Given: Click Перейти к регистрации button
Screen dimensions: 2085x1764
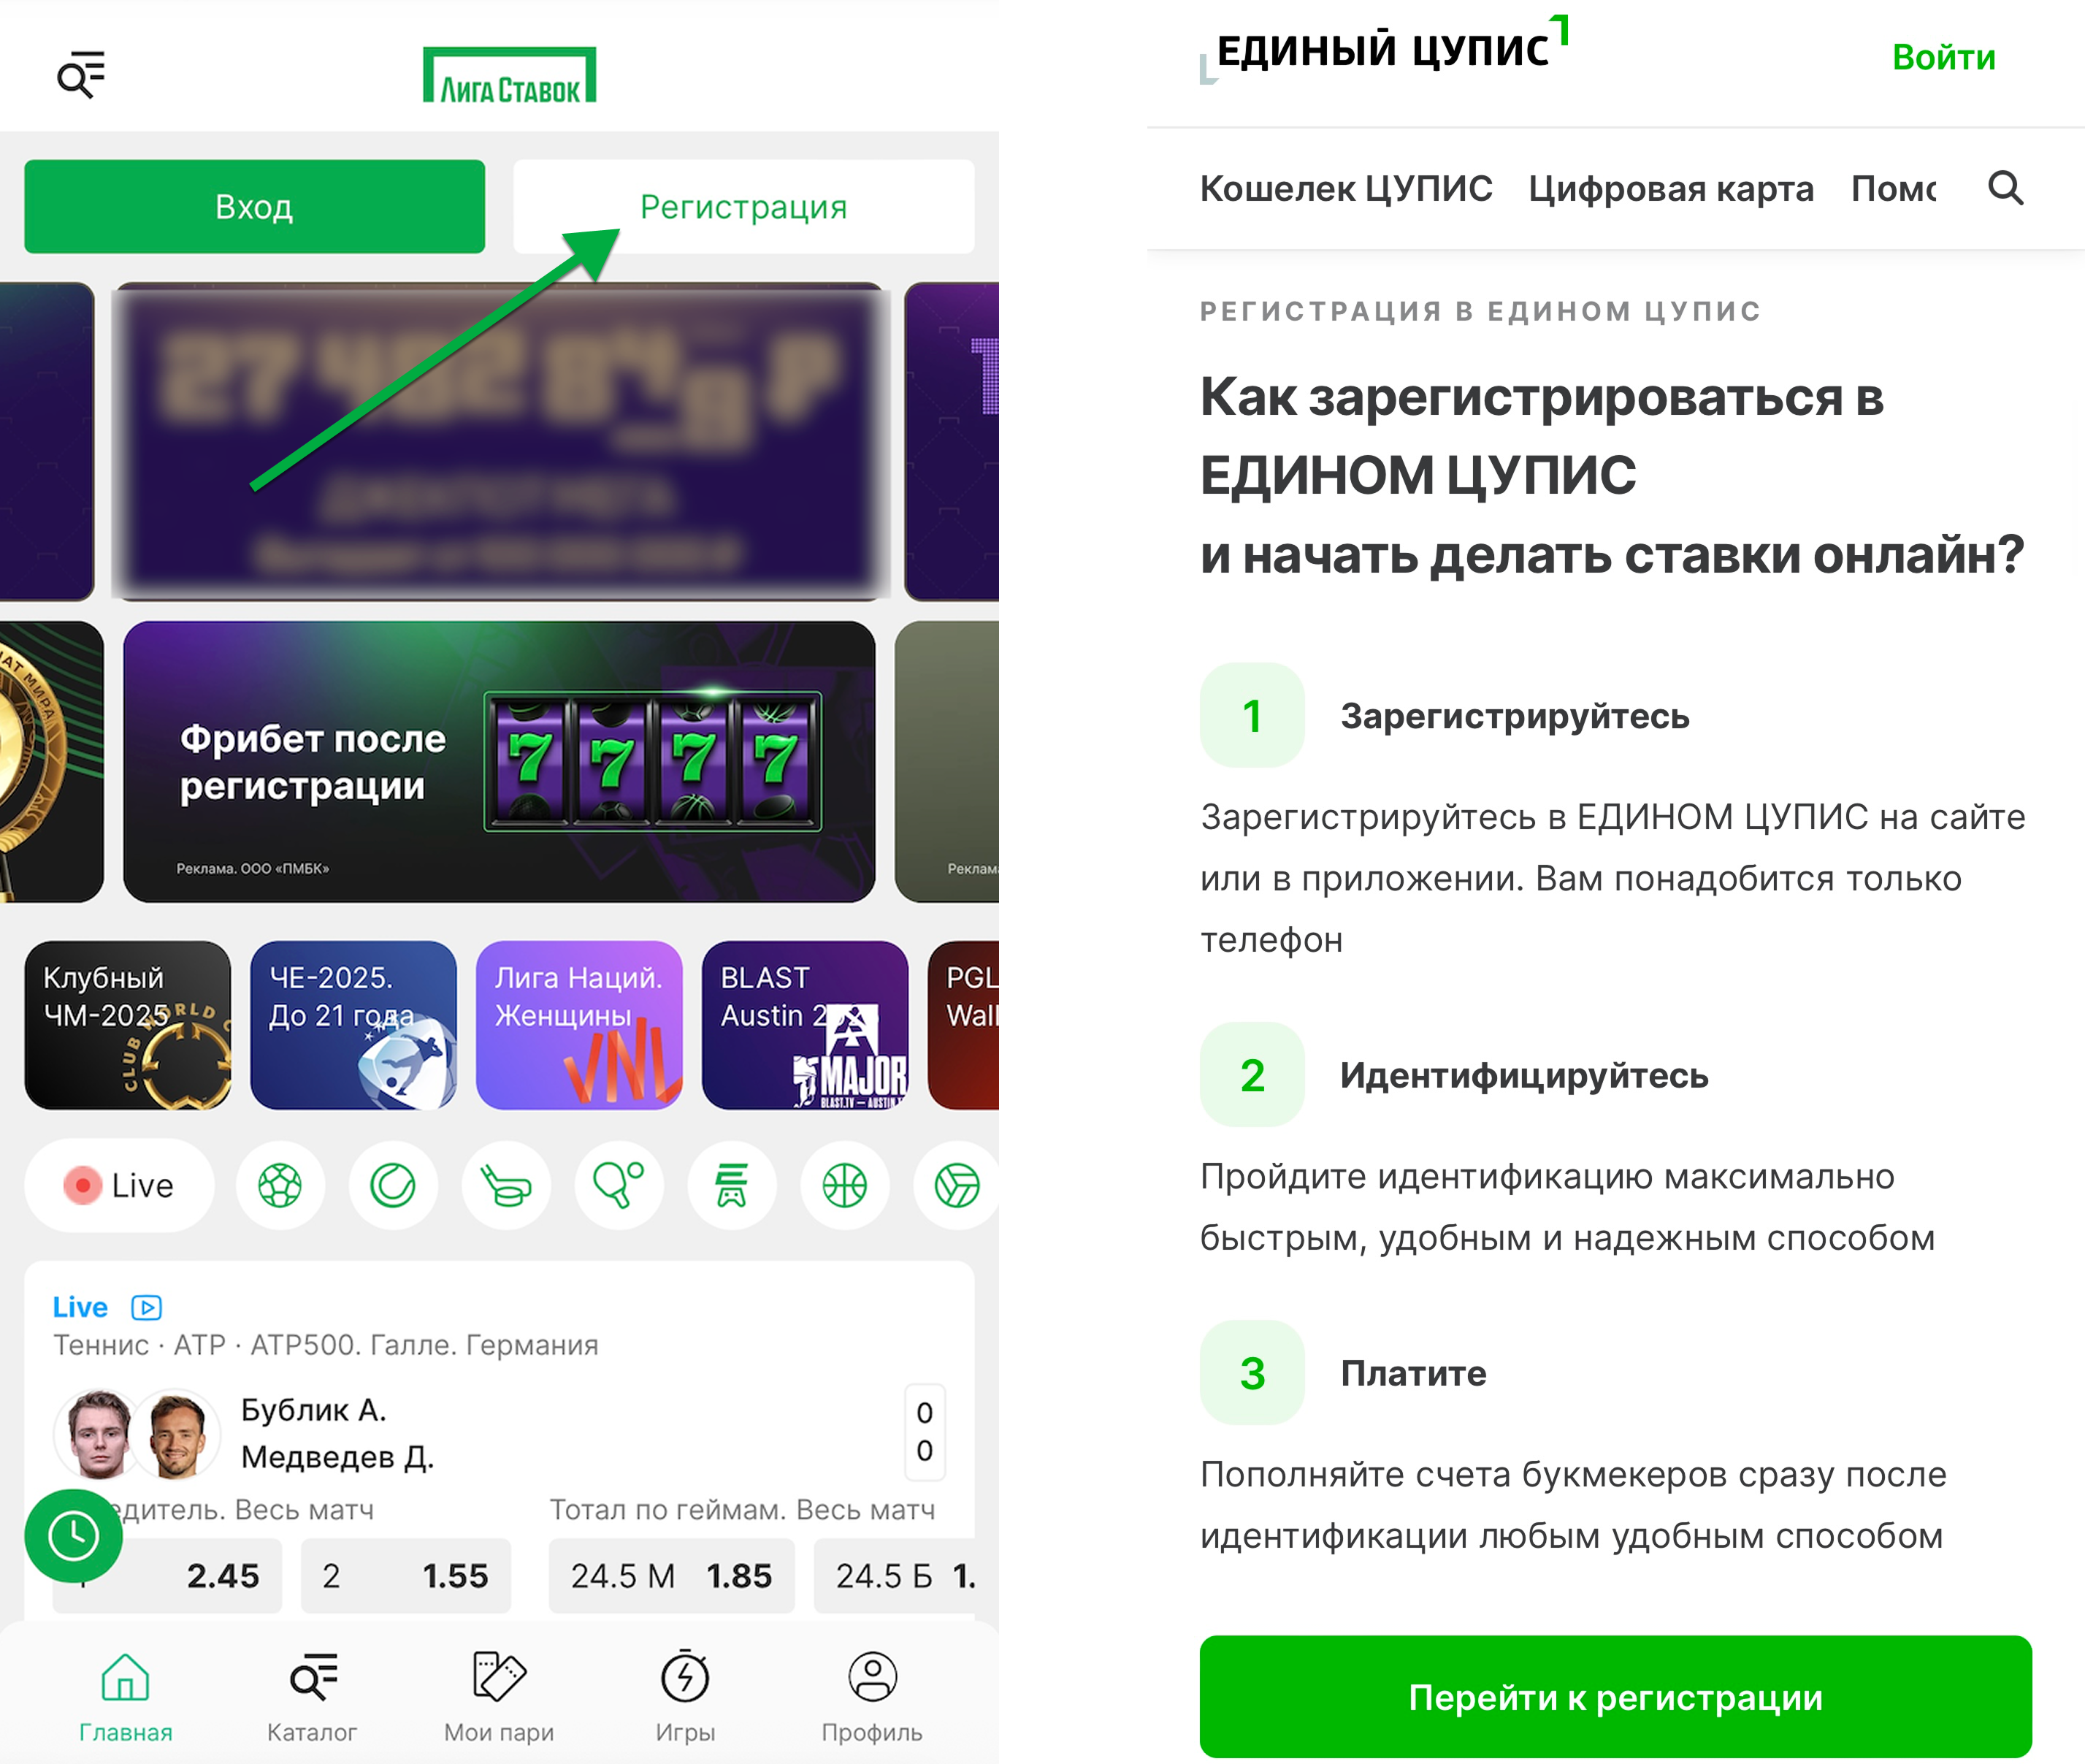Looking at the screenshot, I should [x=1615, y=1697].
